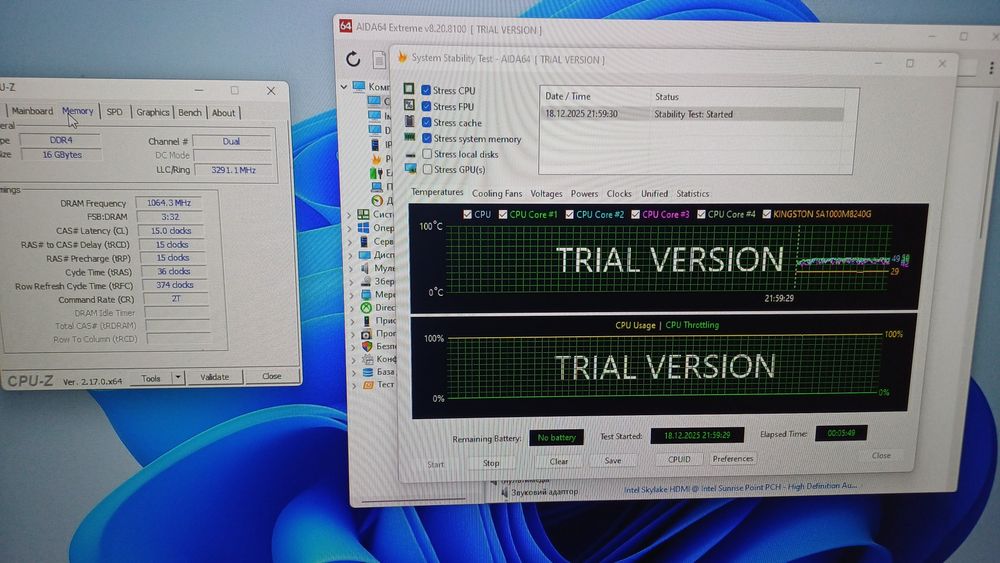Image resolution: width=1000 pixels, height=563 pixels.
Task: Expand the motherboard tree node
Action: (349, 215)
